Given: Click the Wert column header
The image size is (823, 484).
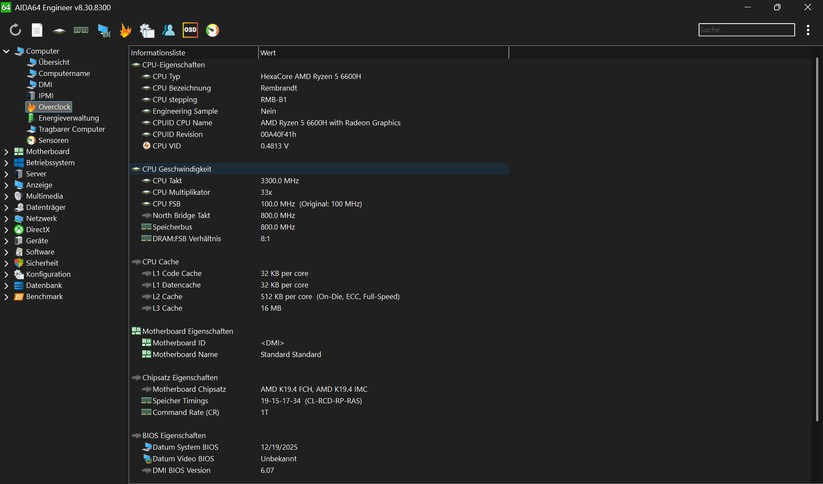Looking at the screenshot, I should tap(383, 52).
